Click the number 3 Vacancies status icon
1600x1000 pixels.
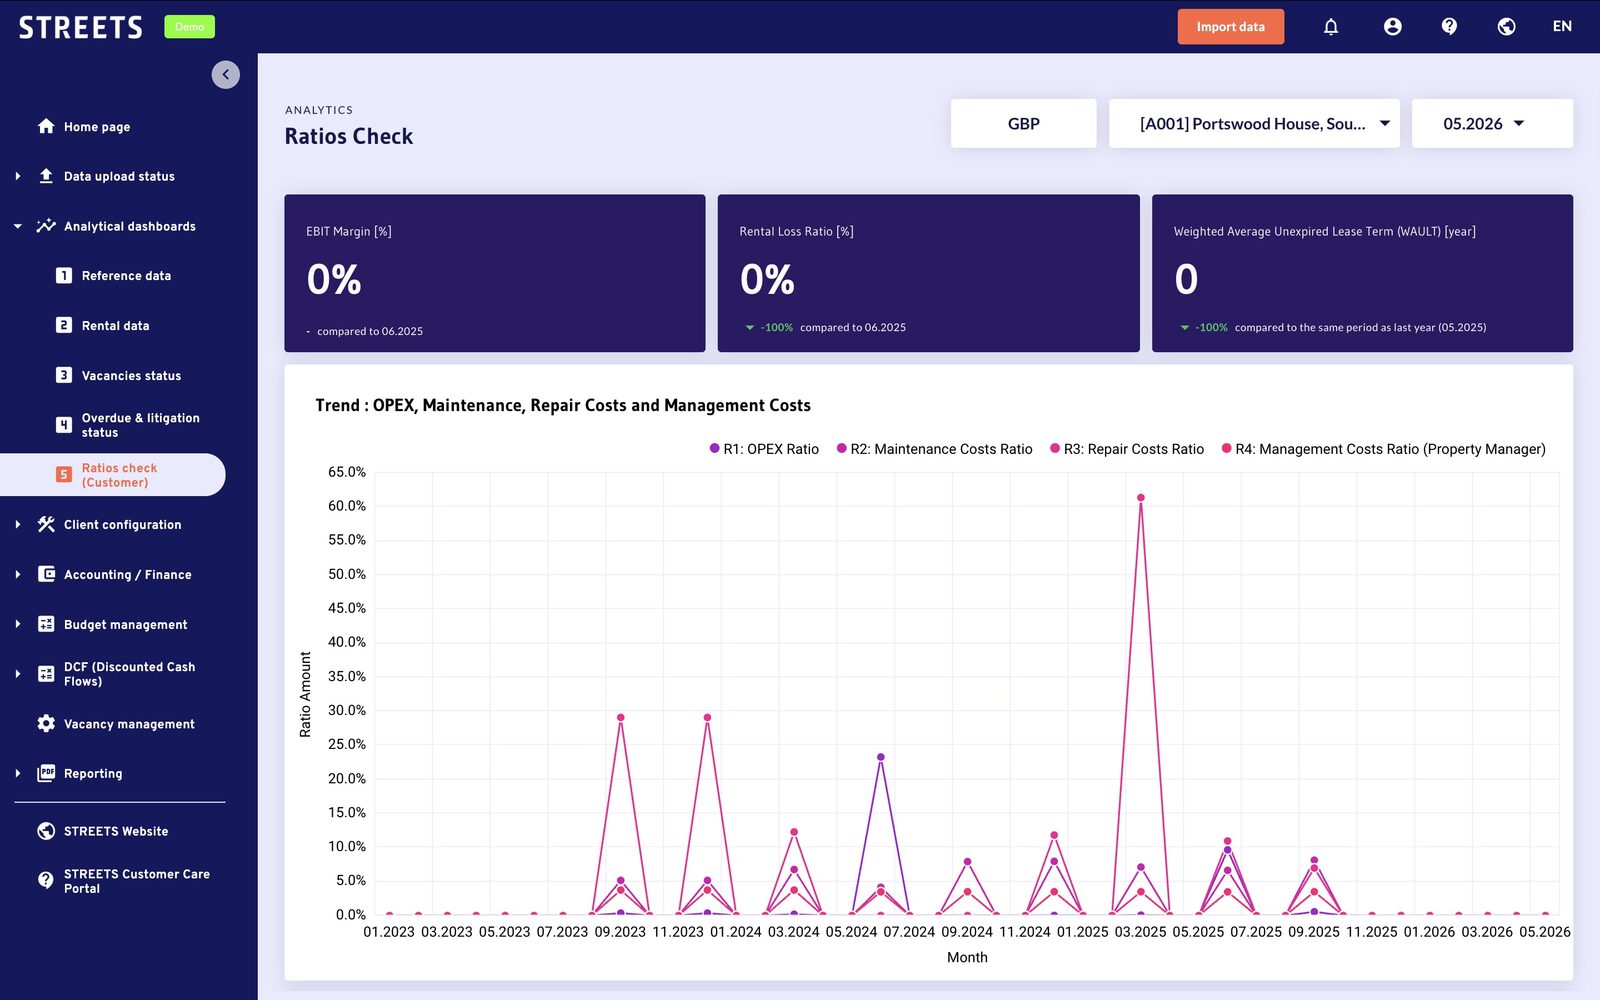(64, 375)
